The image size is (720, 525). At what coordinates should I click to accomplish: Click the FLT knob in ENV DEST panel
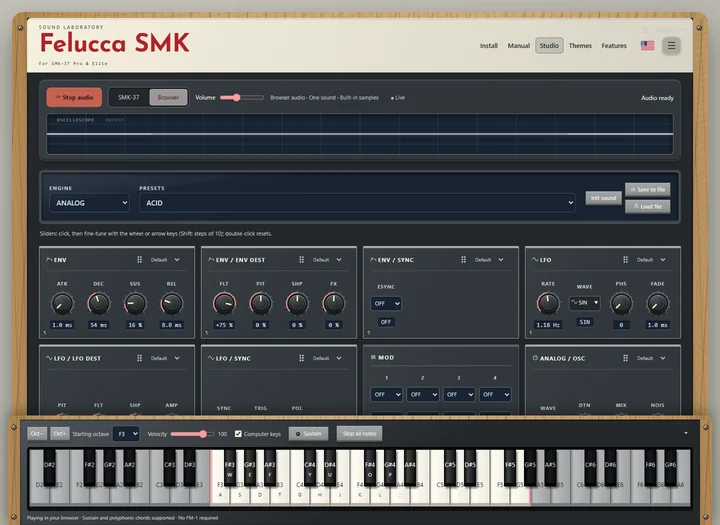224,304
